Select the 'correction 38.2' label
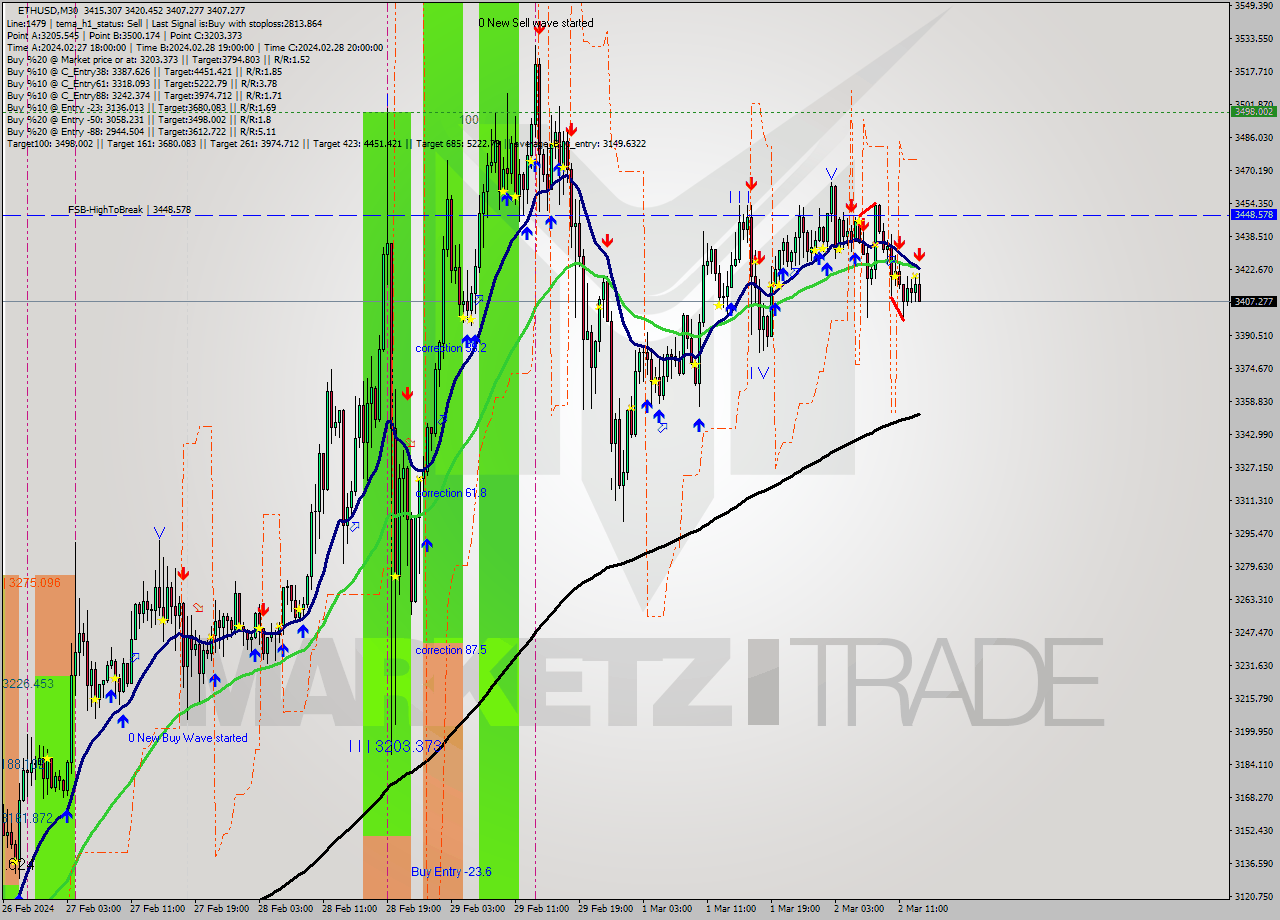 451,348
